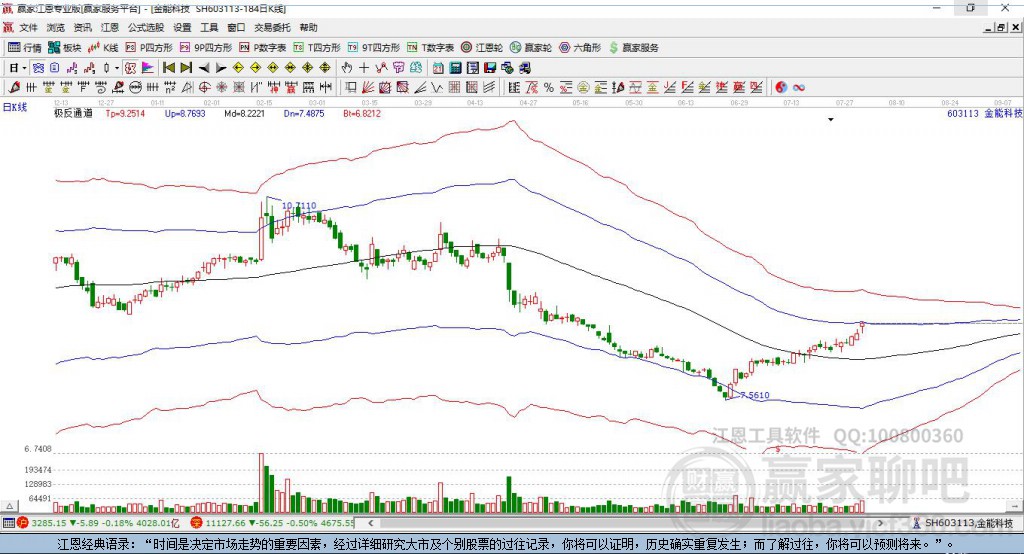Open the P四方形 tool
This screenshot has width=1024, height=554.
click(149, 48)
